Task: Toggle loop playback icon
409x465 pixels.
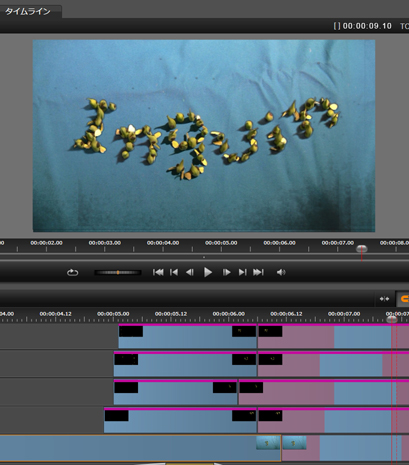Action: click(72, 273)
